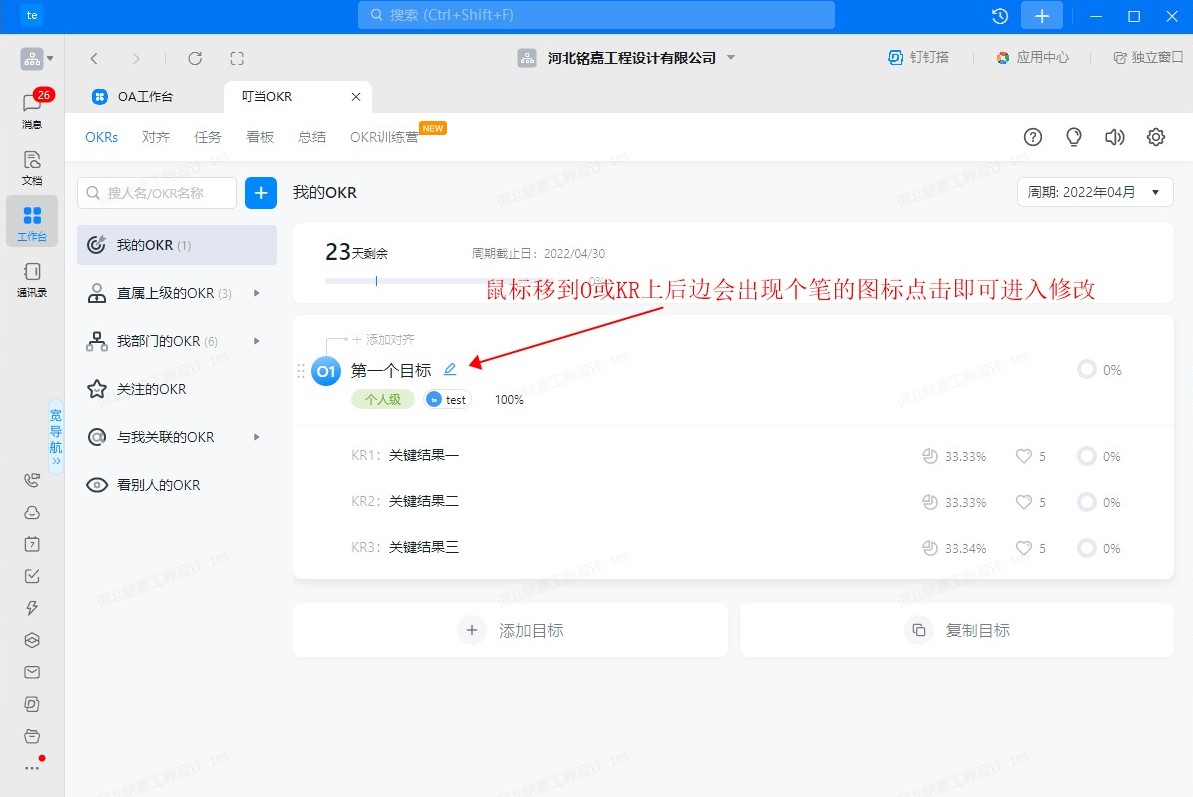This screenshot has height=797, width=1193.
Task: Open the 周期 2022年04月 dropdown
Action: [1095, 192]
